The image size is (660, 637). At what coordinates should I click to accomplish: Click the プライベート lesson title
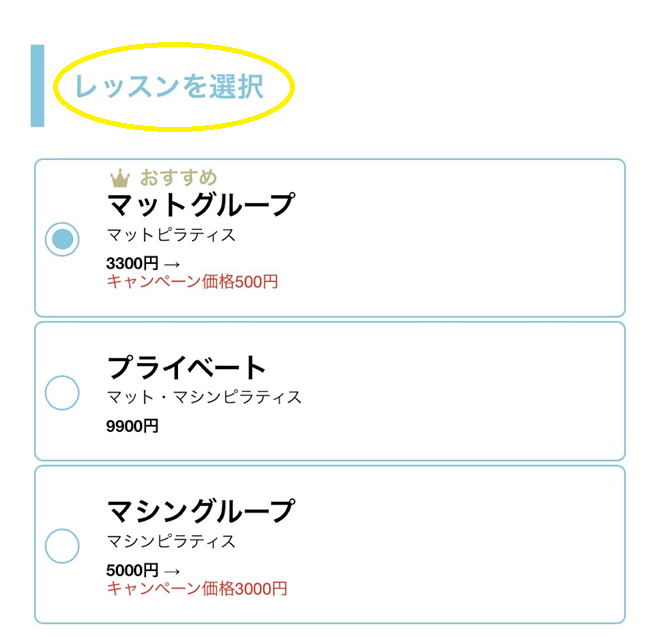pos(187,367)
